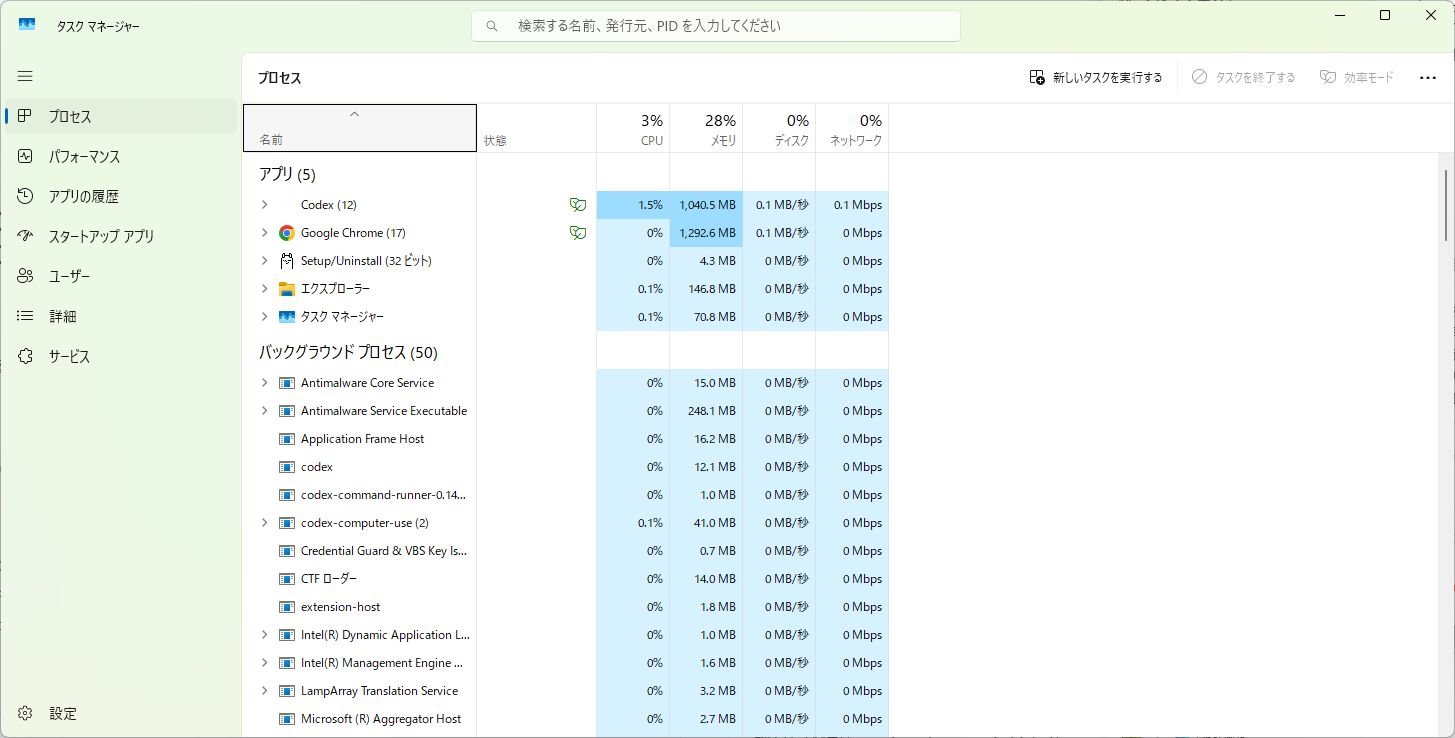
Task: Click the Intel(R) Management Engine icon
Action: [x=287, y=663]
